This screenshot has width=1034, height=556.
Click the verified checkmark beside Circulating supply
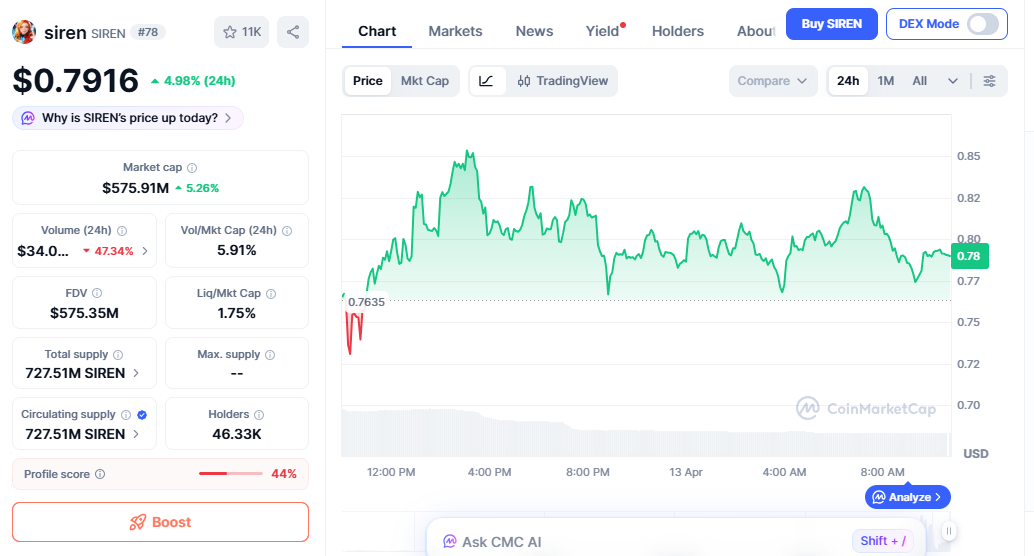click(x=142, y=415)
